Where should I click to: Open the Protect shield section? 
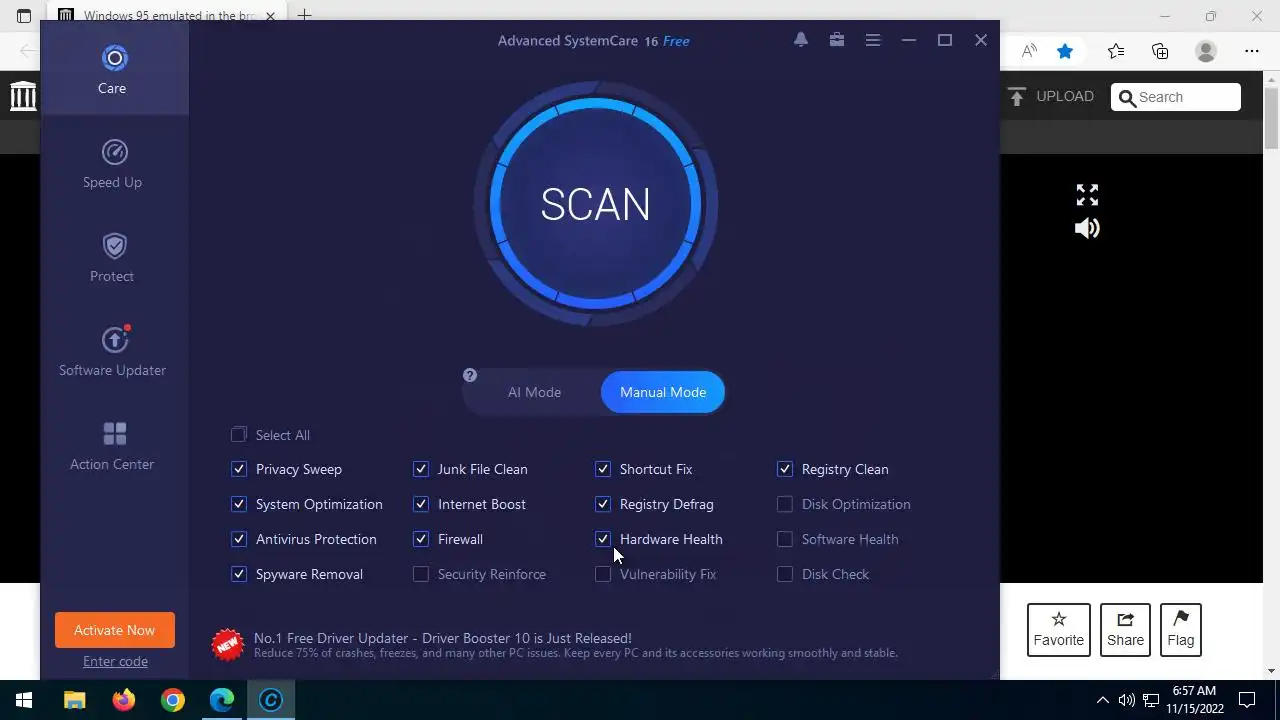(x=114, y=258)
